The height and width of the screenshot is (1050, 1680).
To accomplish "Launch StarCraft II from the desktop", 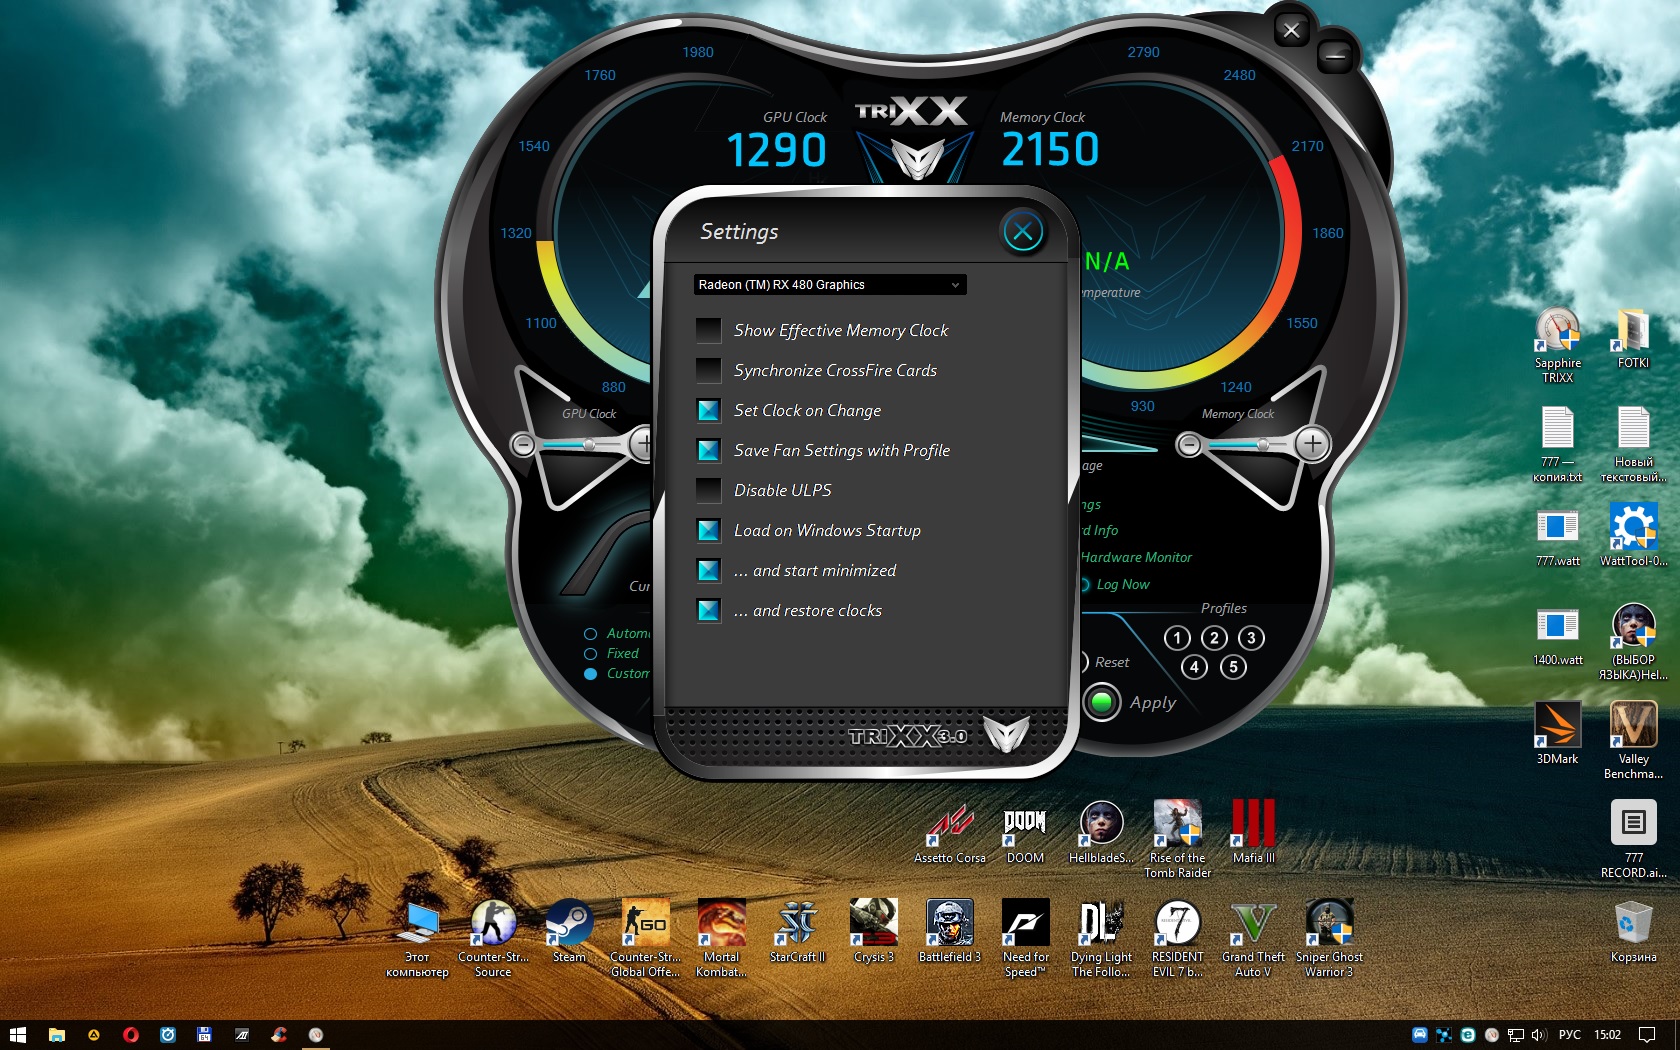I will [x=797, y=931].
